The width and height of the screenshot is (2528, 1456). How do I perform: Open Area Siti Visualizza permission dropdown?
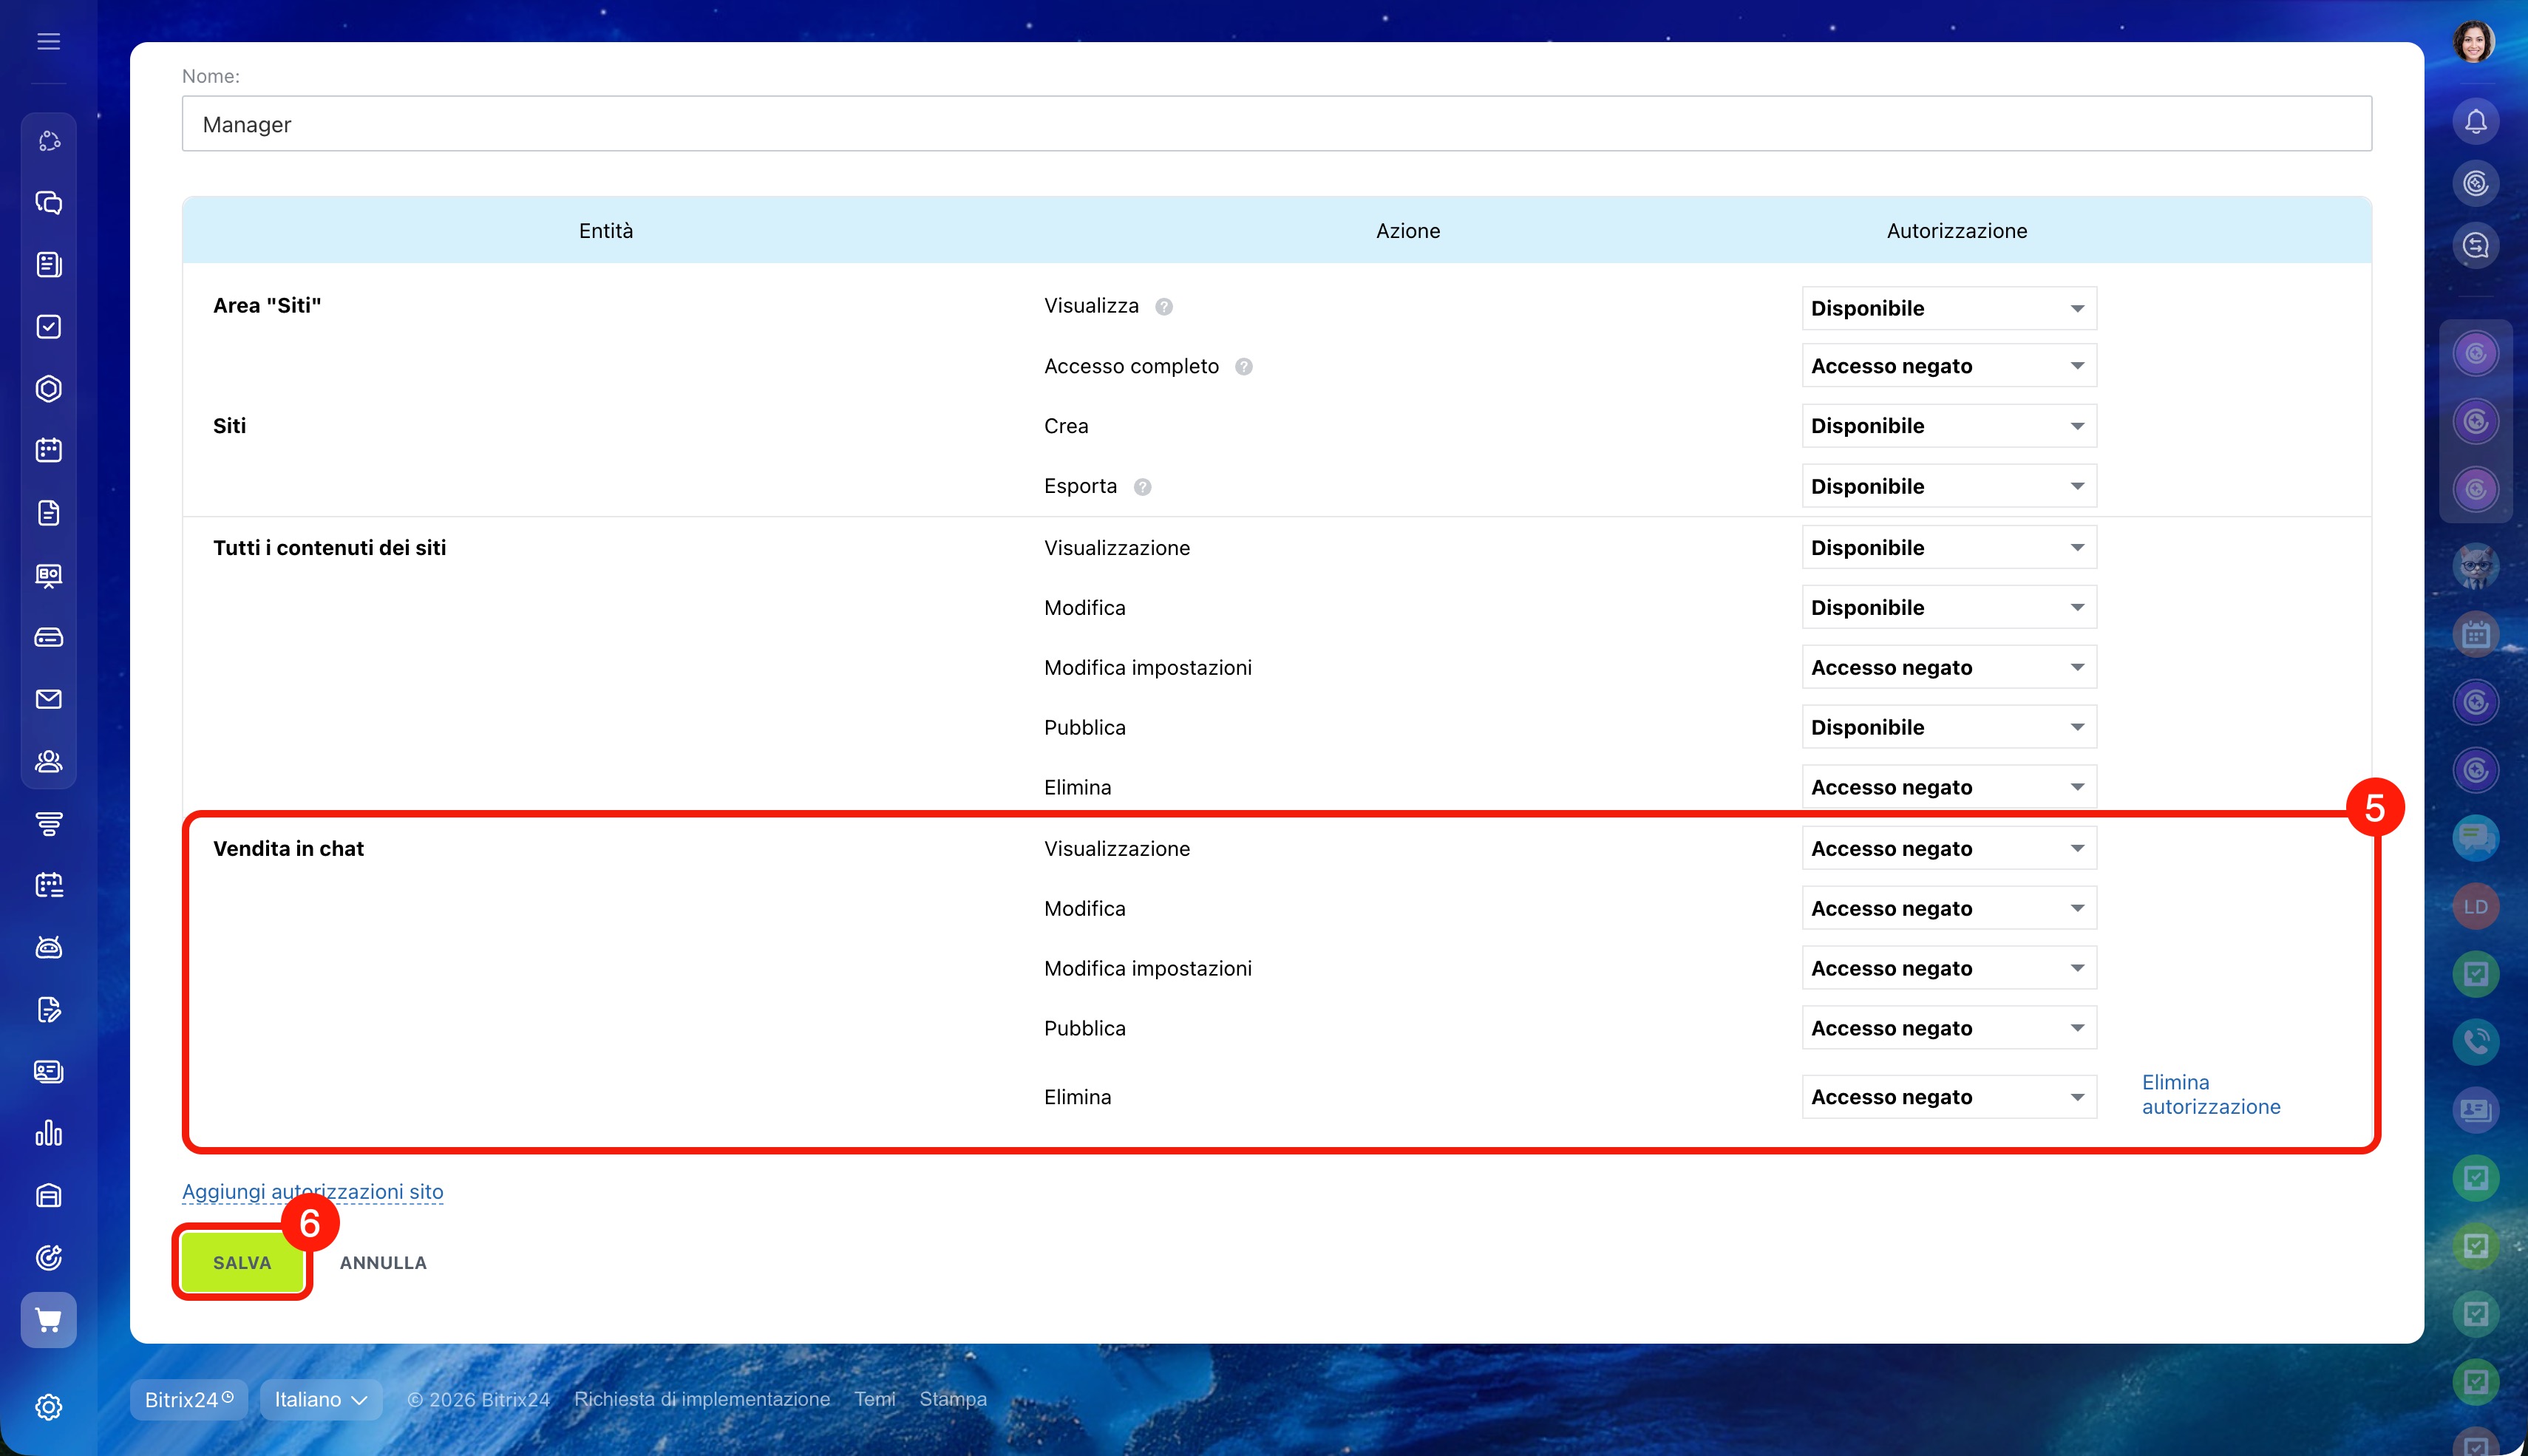1948,308
